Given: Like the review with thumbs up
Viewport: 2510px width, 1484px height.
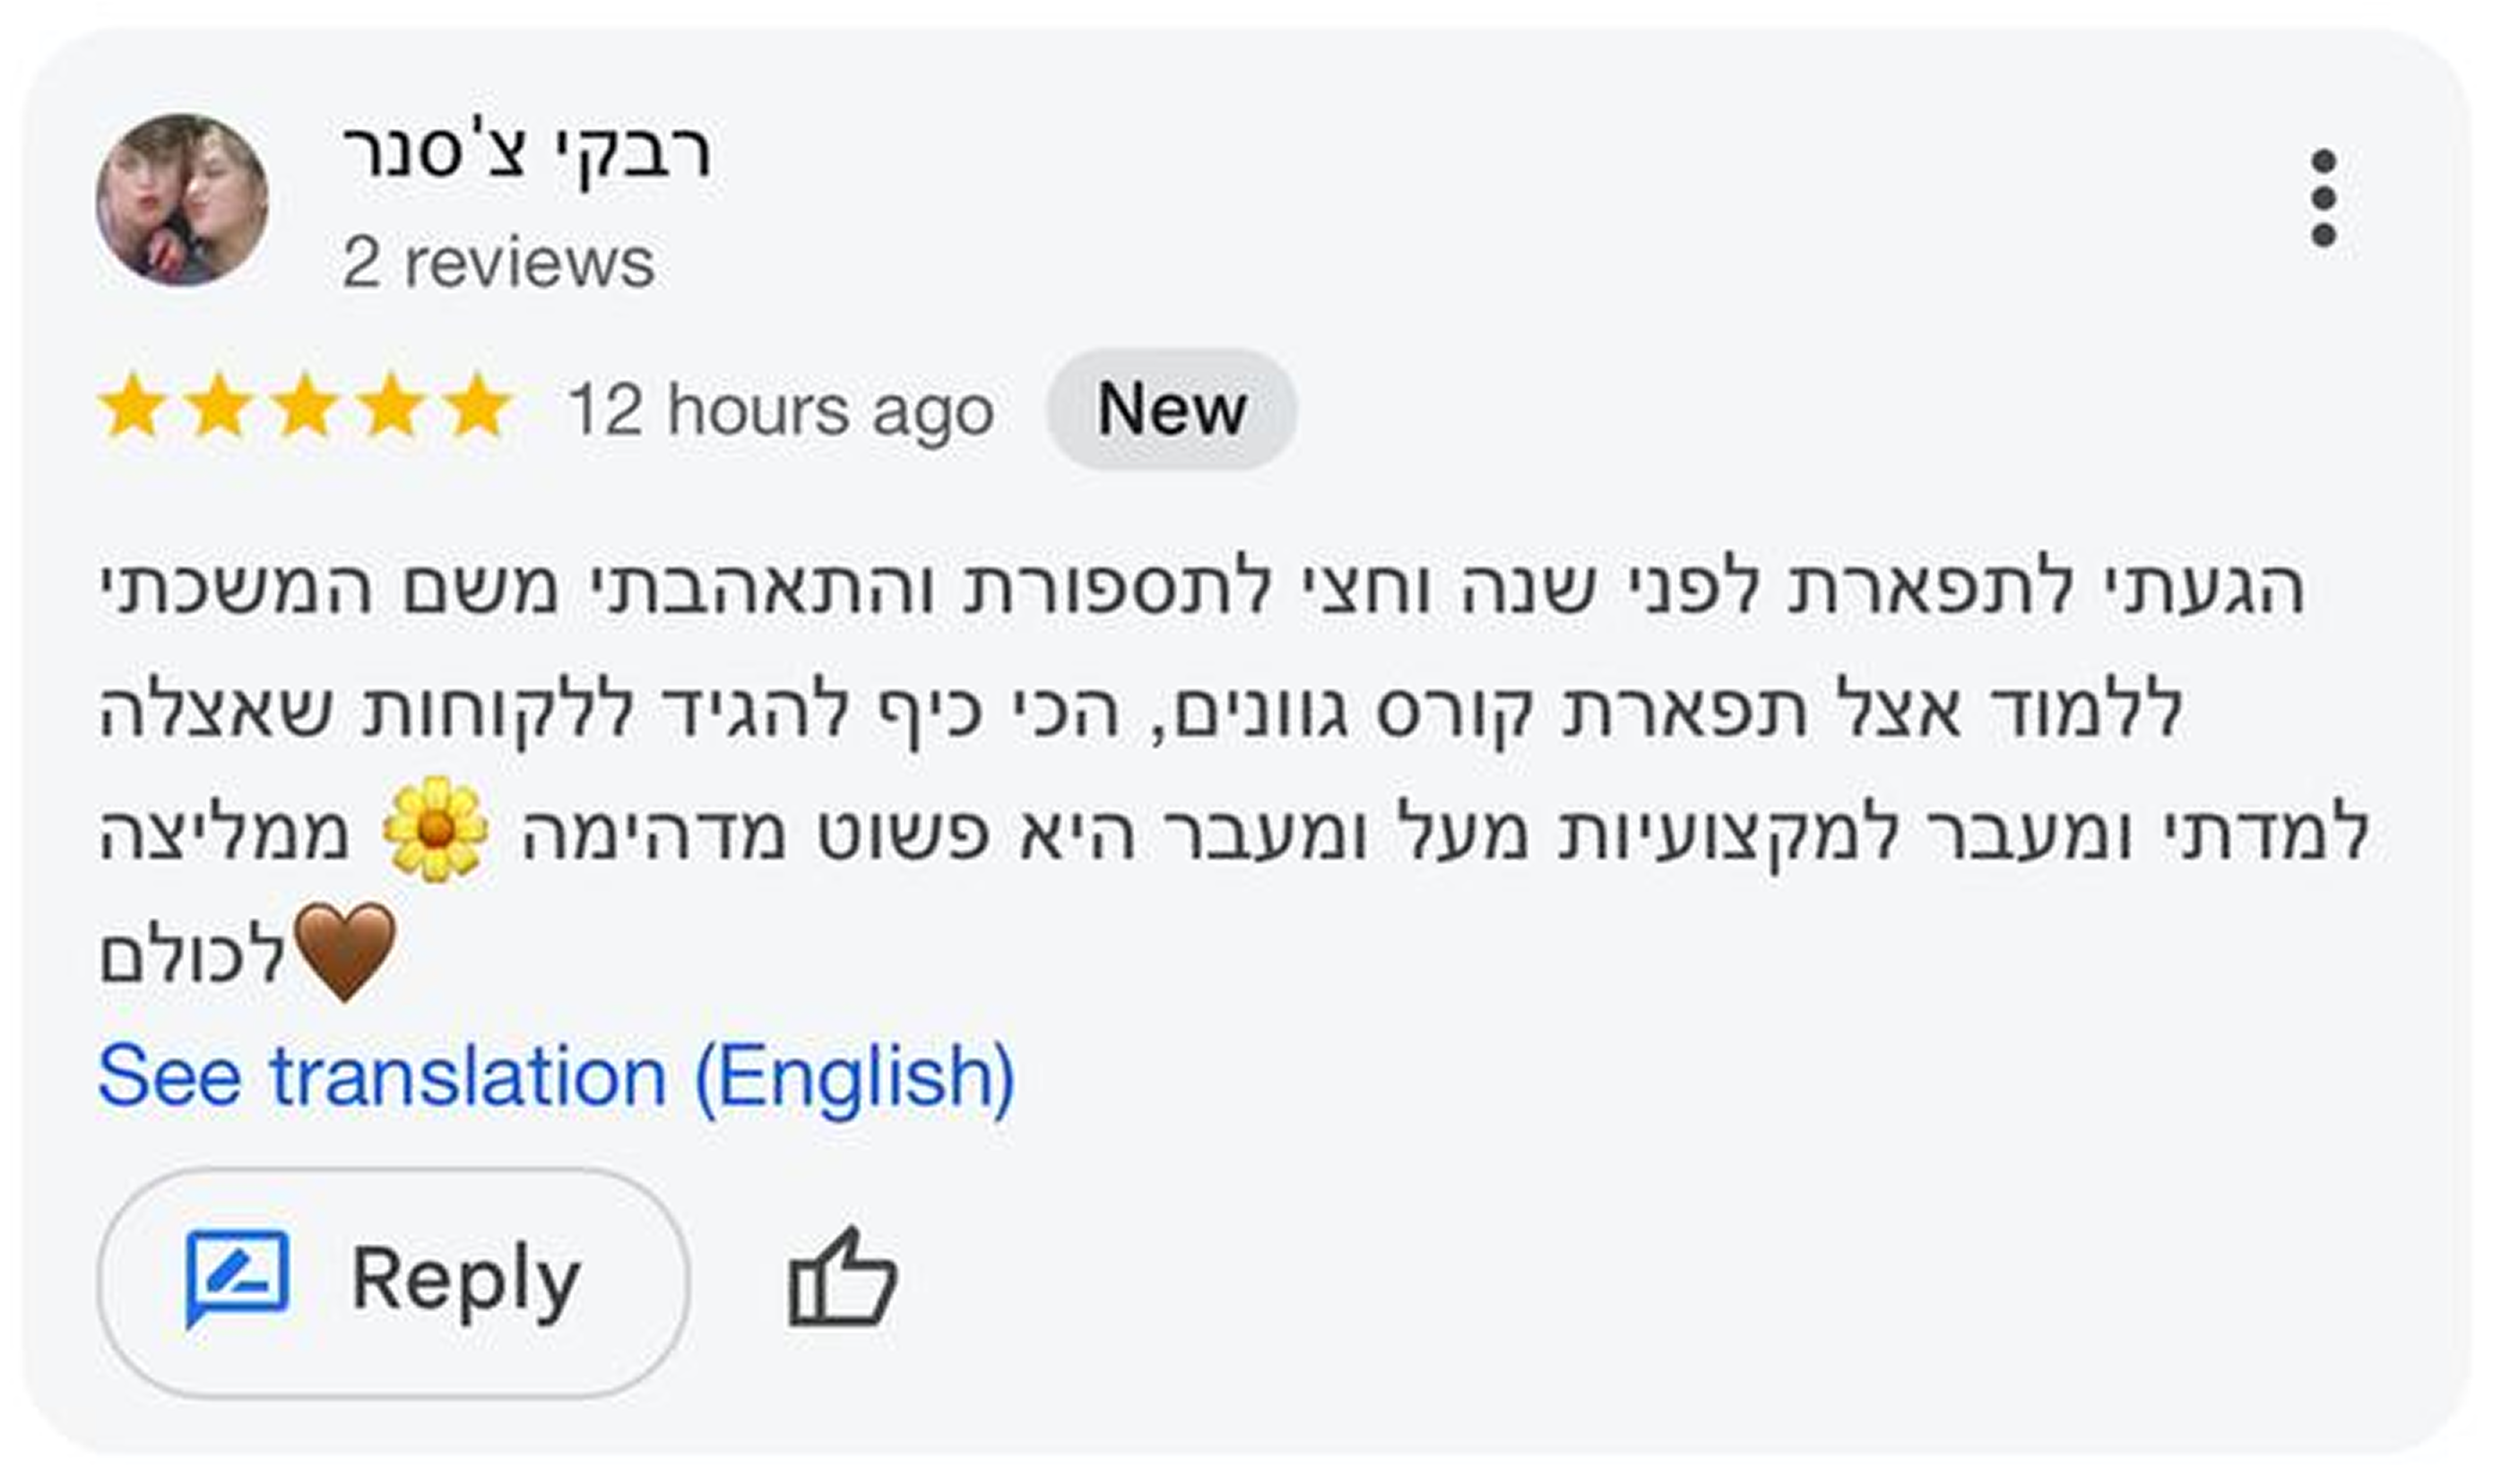Looking at the screenshot, I should tap(842, 1279).
